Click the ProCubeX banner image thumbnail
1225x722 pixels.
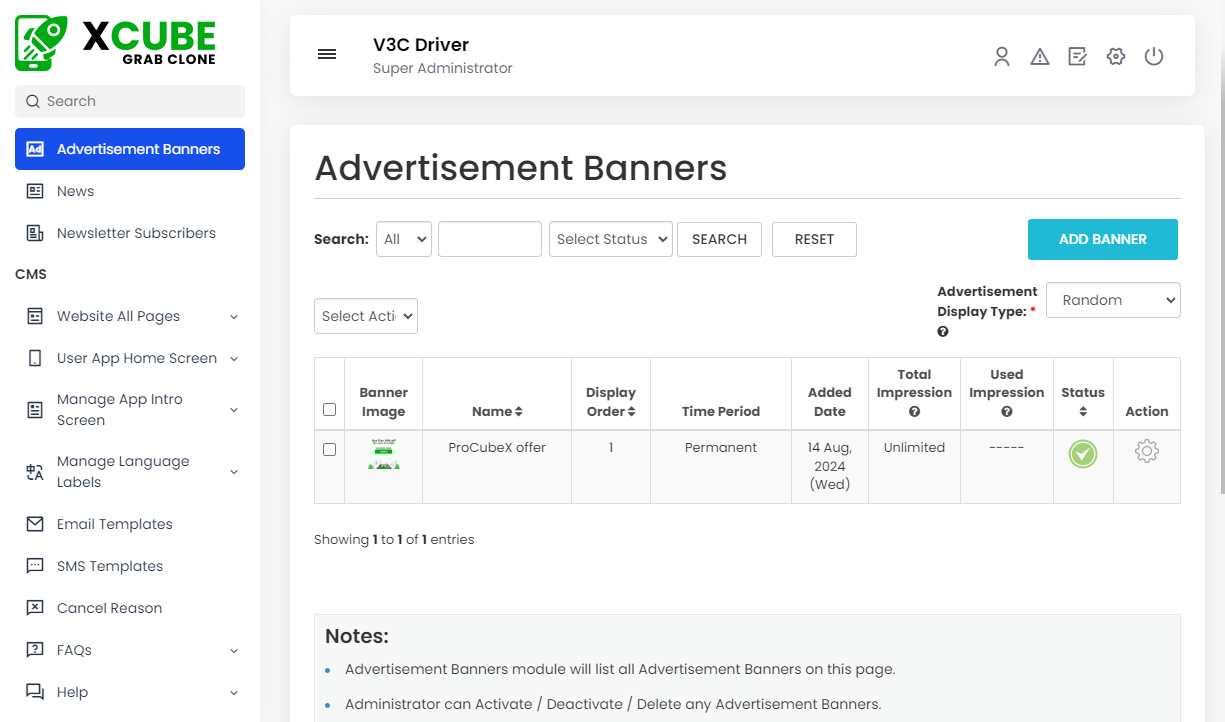tap(384, 453)
